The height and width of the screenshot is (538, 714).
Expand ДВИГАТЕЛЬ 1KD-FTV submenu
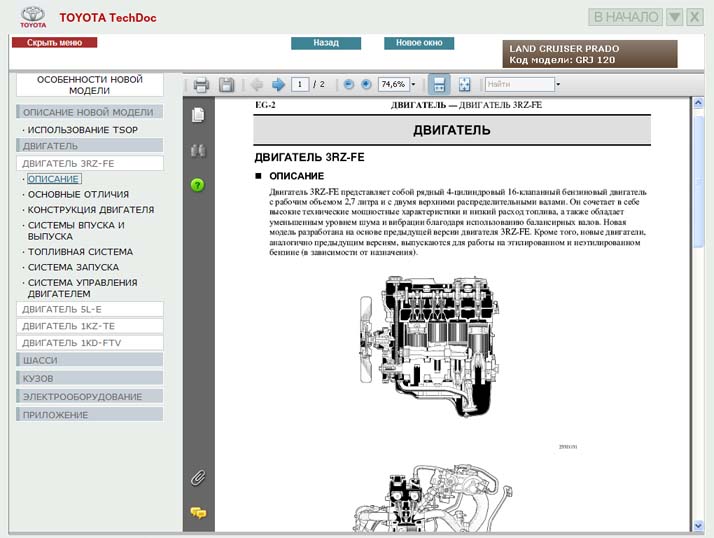[x=90, y=343]
